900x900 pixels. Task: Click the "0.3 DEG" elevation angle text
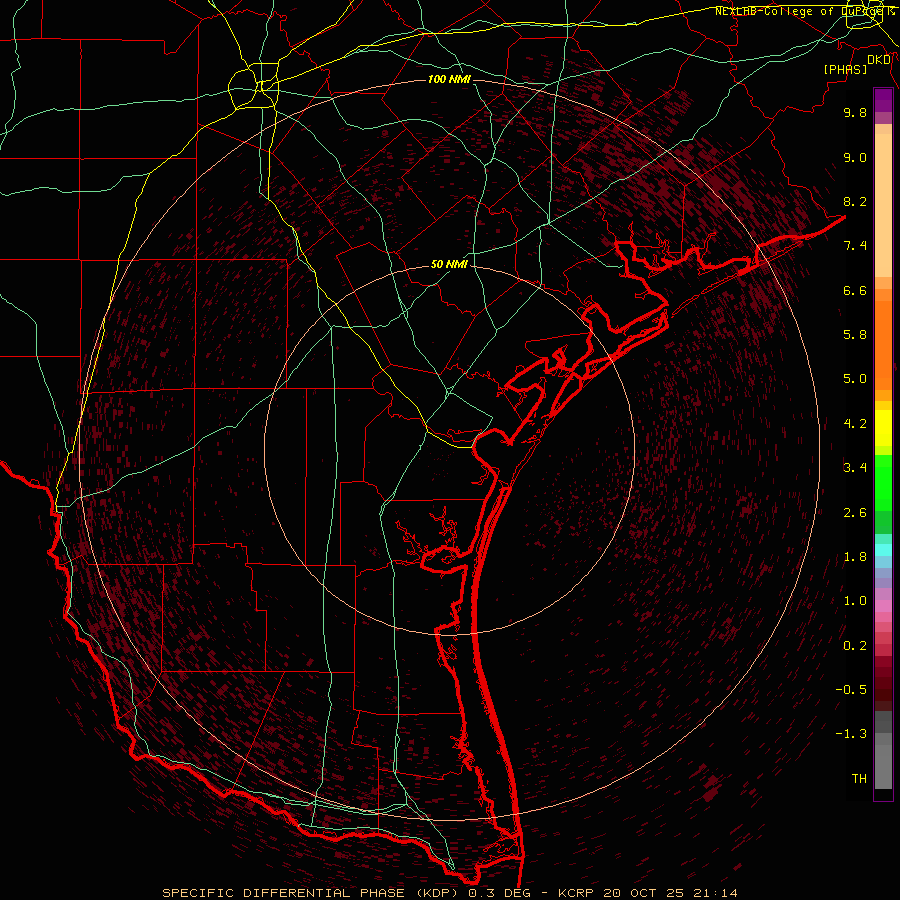click(x=499, y=893)
